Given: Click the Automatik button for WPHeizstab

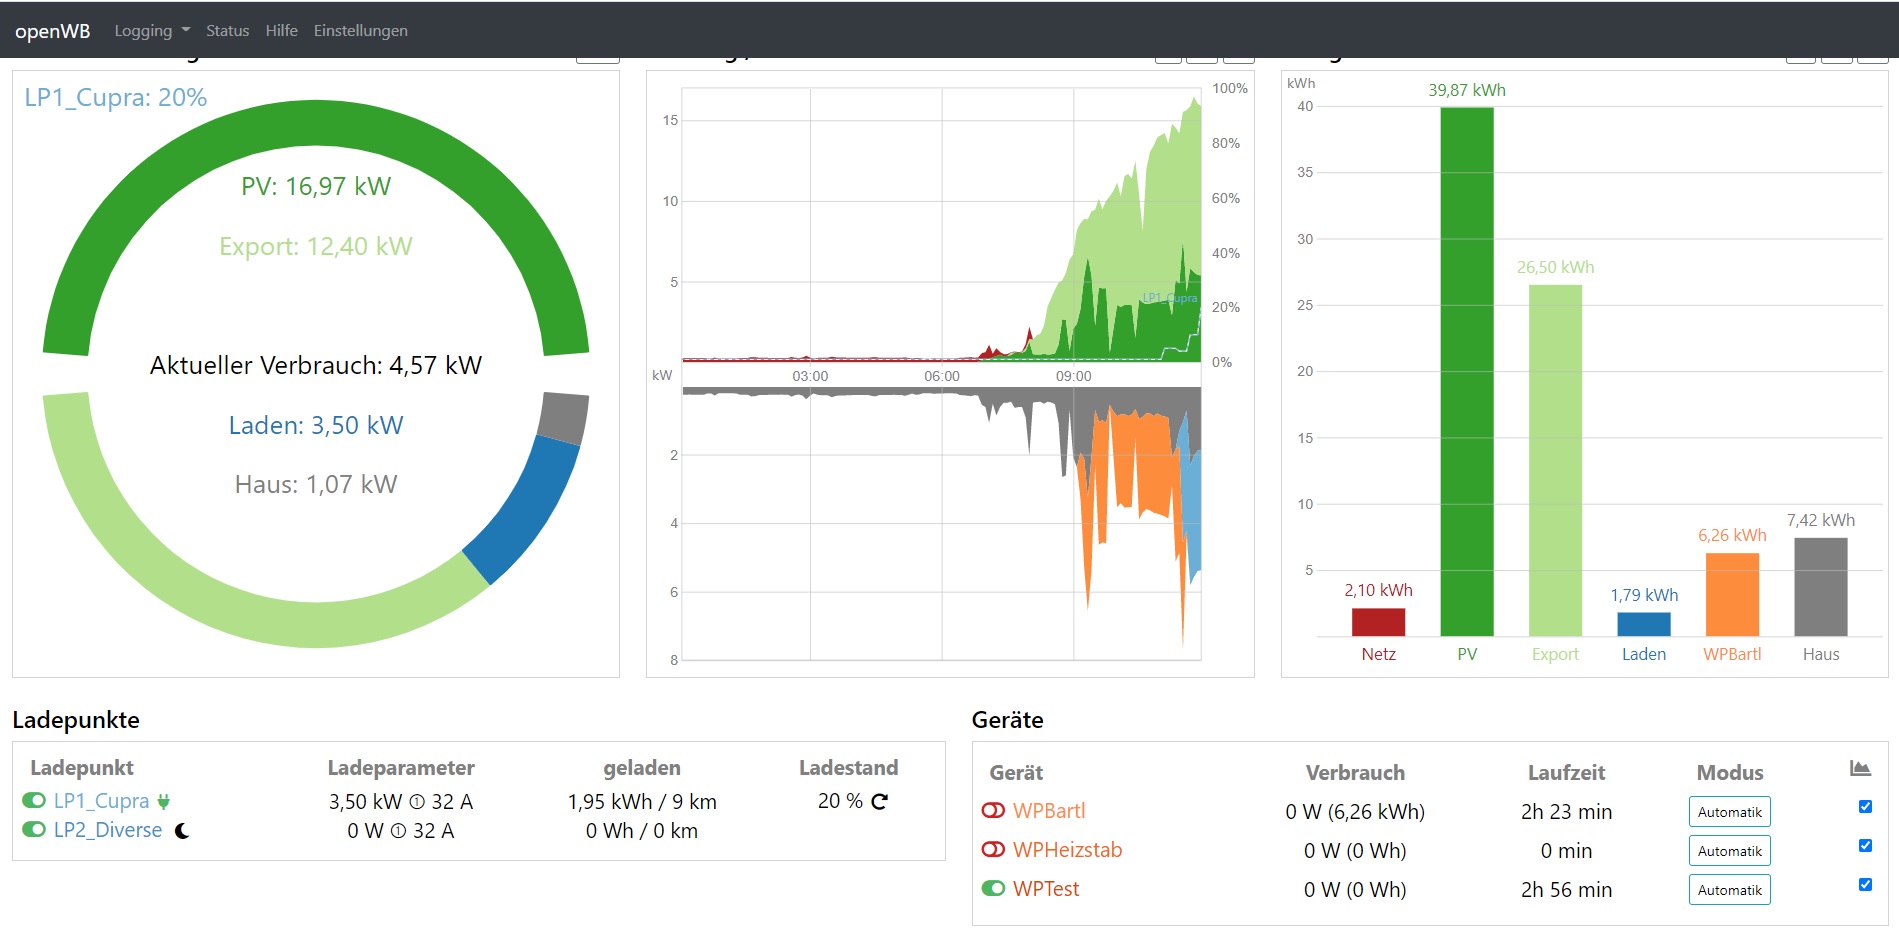Looking at the screenshot, I should point(1729,851).
